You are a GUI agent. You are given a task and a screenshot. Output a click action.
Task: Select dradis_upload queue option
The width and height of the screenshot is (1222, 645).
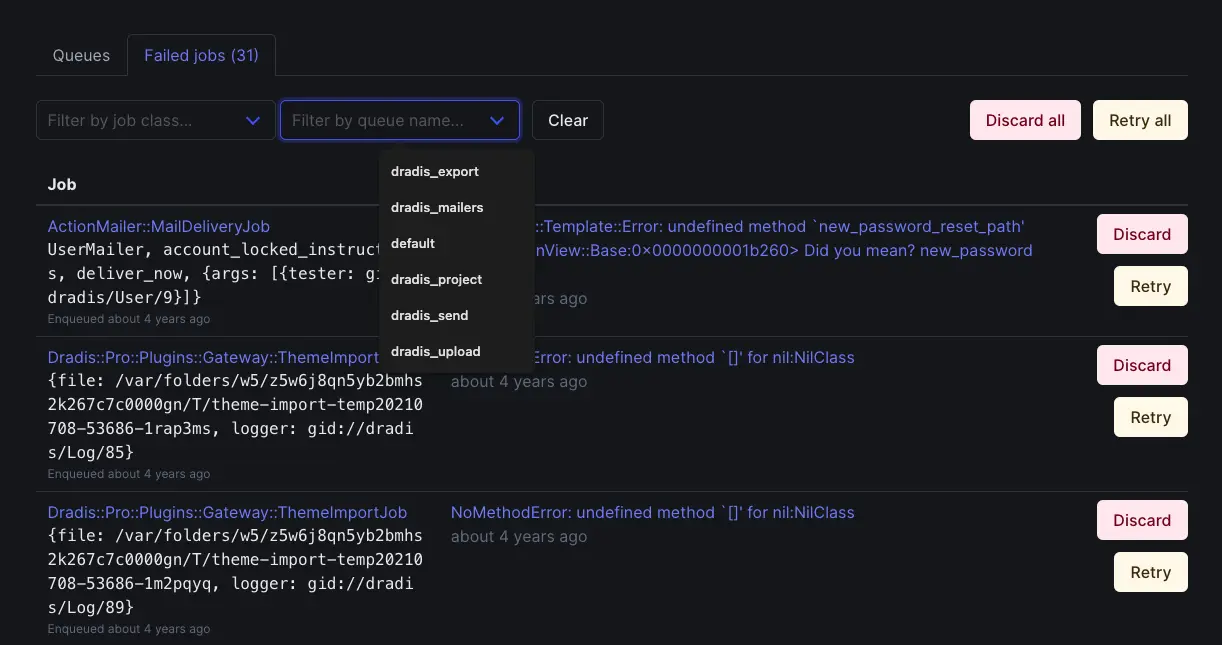point(435,351)
